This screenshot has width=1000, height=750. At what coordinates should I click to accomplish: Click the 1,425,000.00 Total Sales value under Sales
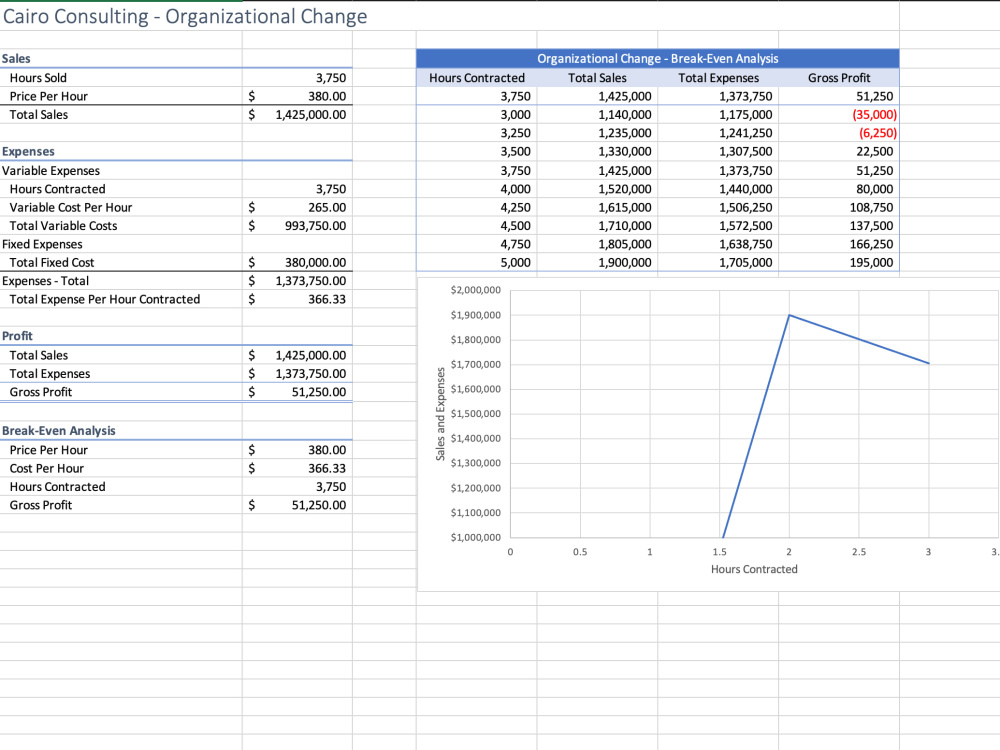pyautogui.click(x=311, y=115)
